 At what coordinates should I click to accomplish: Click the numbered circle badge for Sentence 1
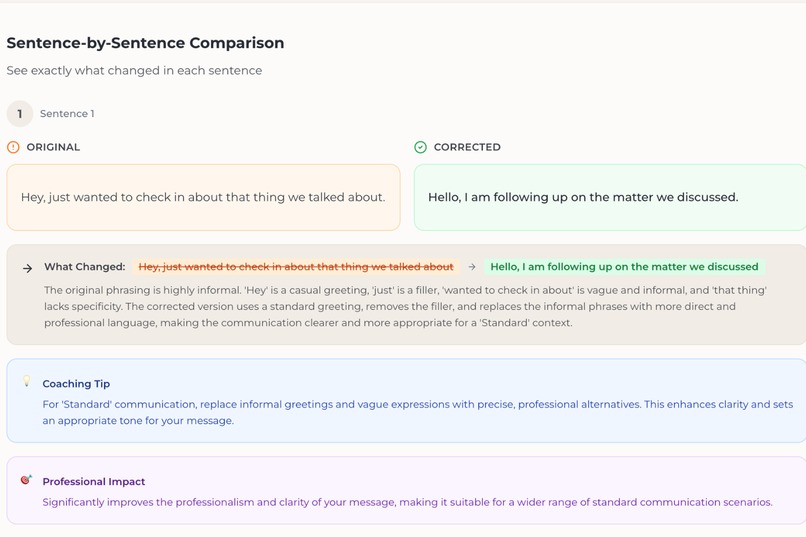[x=20, y=114]
